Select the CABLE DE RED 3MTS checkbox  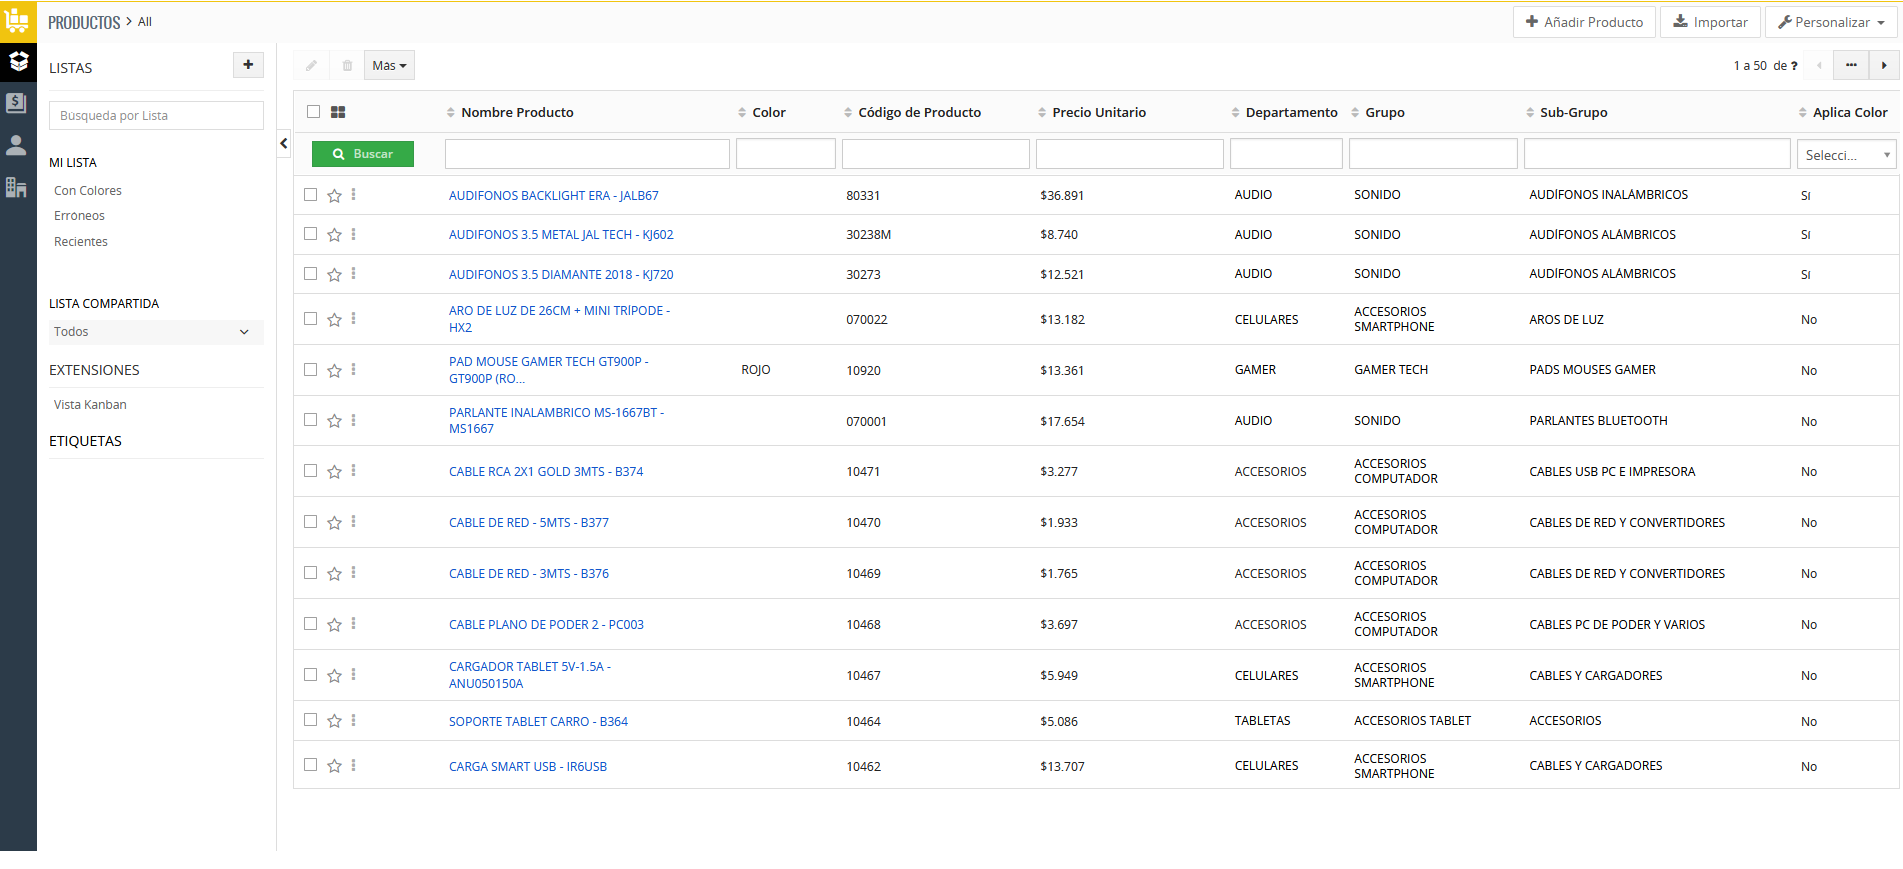311,573
